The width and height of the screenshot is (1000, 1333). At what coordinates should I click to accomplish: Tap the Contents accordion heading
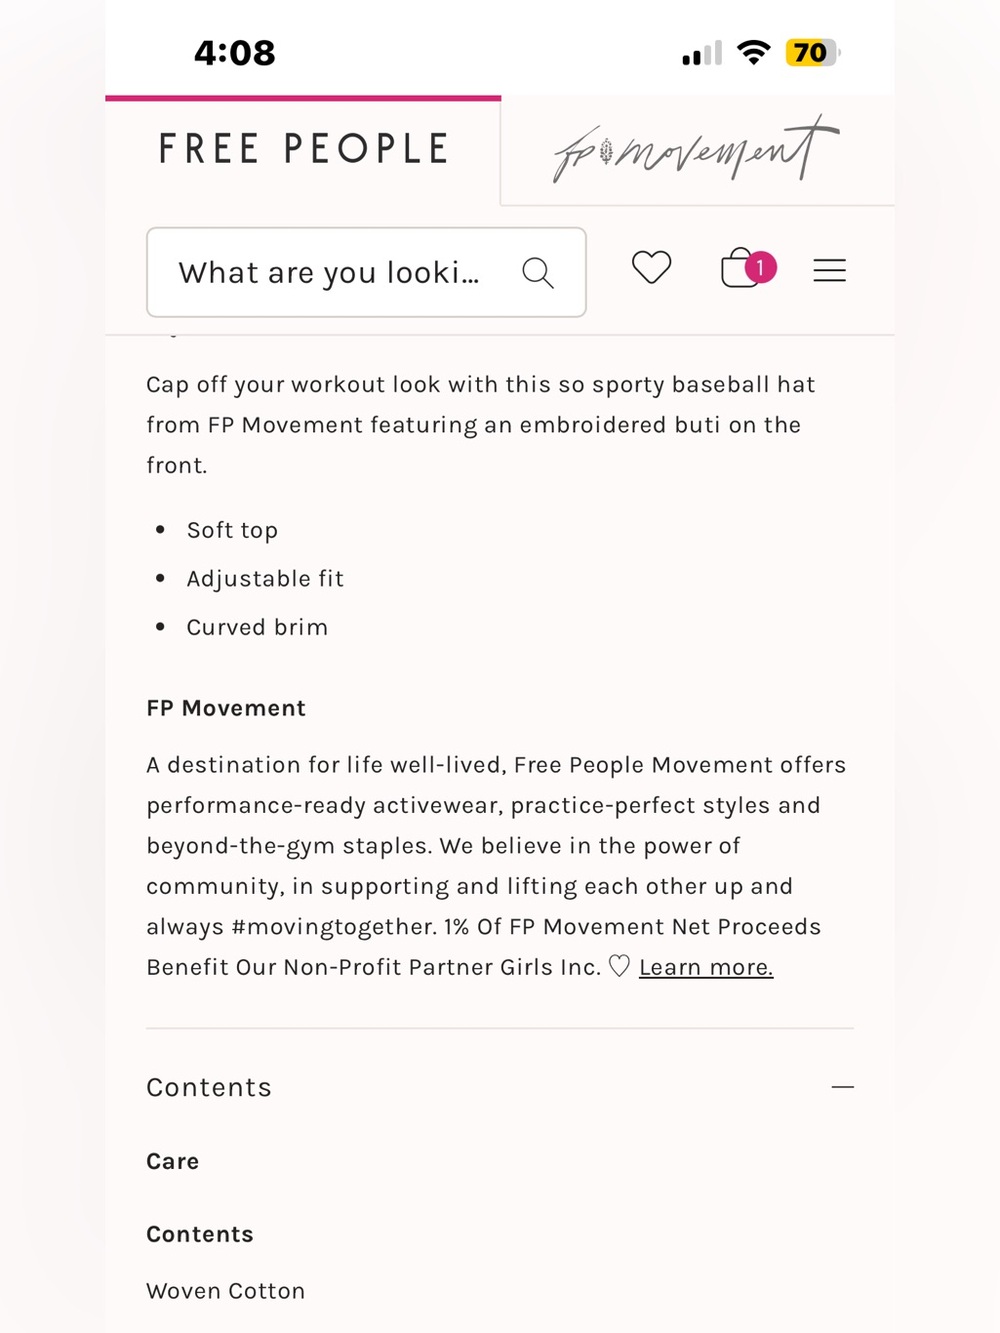point(209,1087)
